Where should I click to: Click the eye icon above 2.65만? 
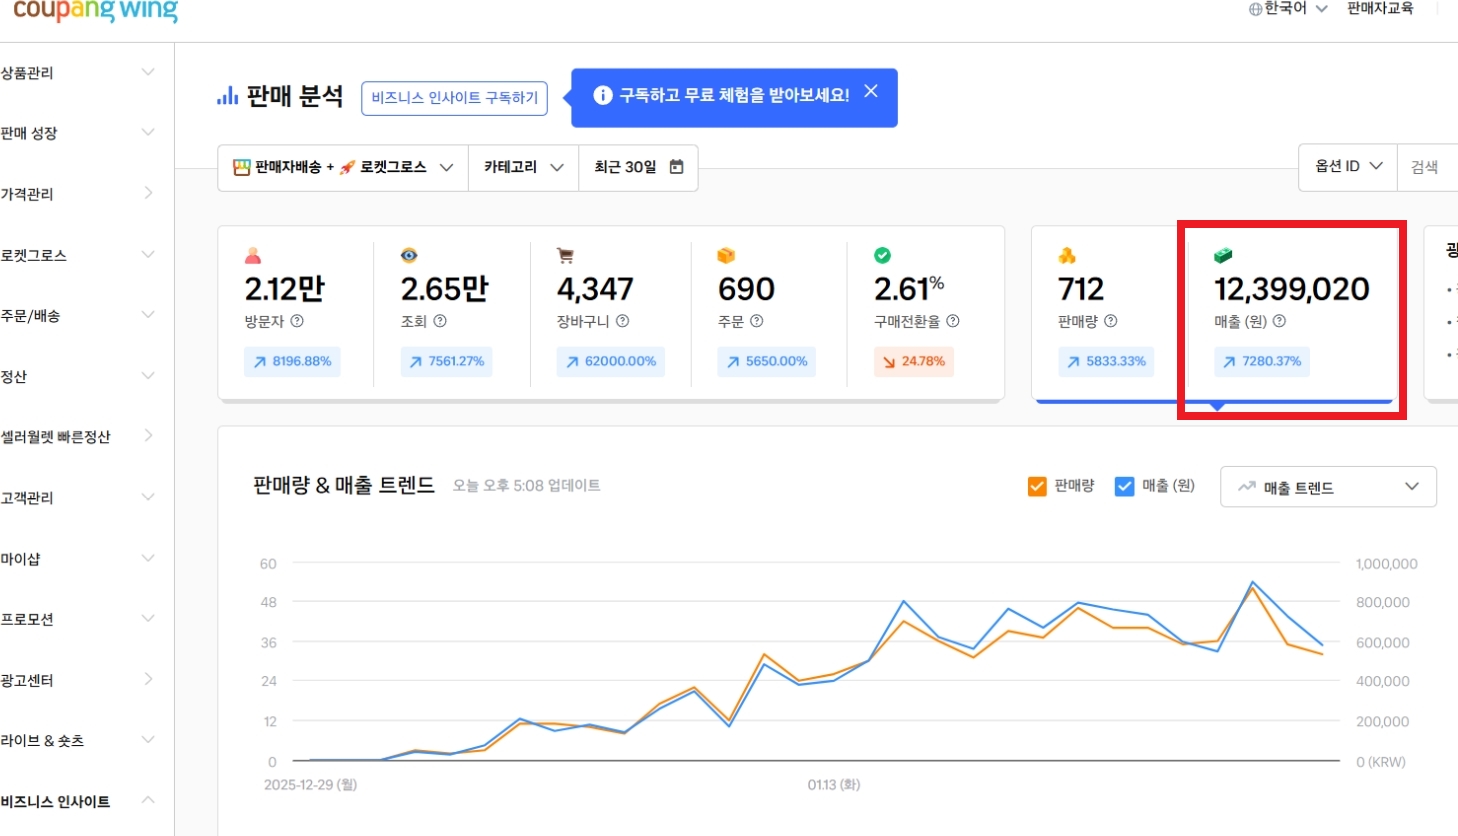pyautogui.click(x=409, y=256)
